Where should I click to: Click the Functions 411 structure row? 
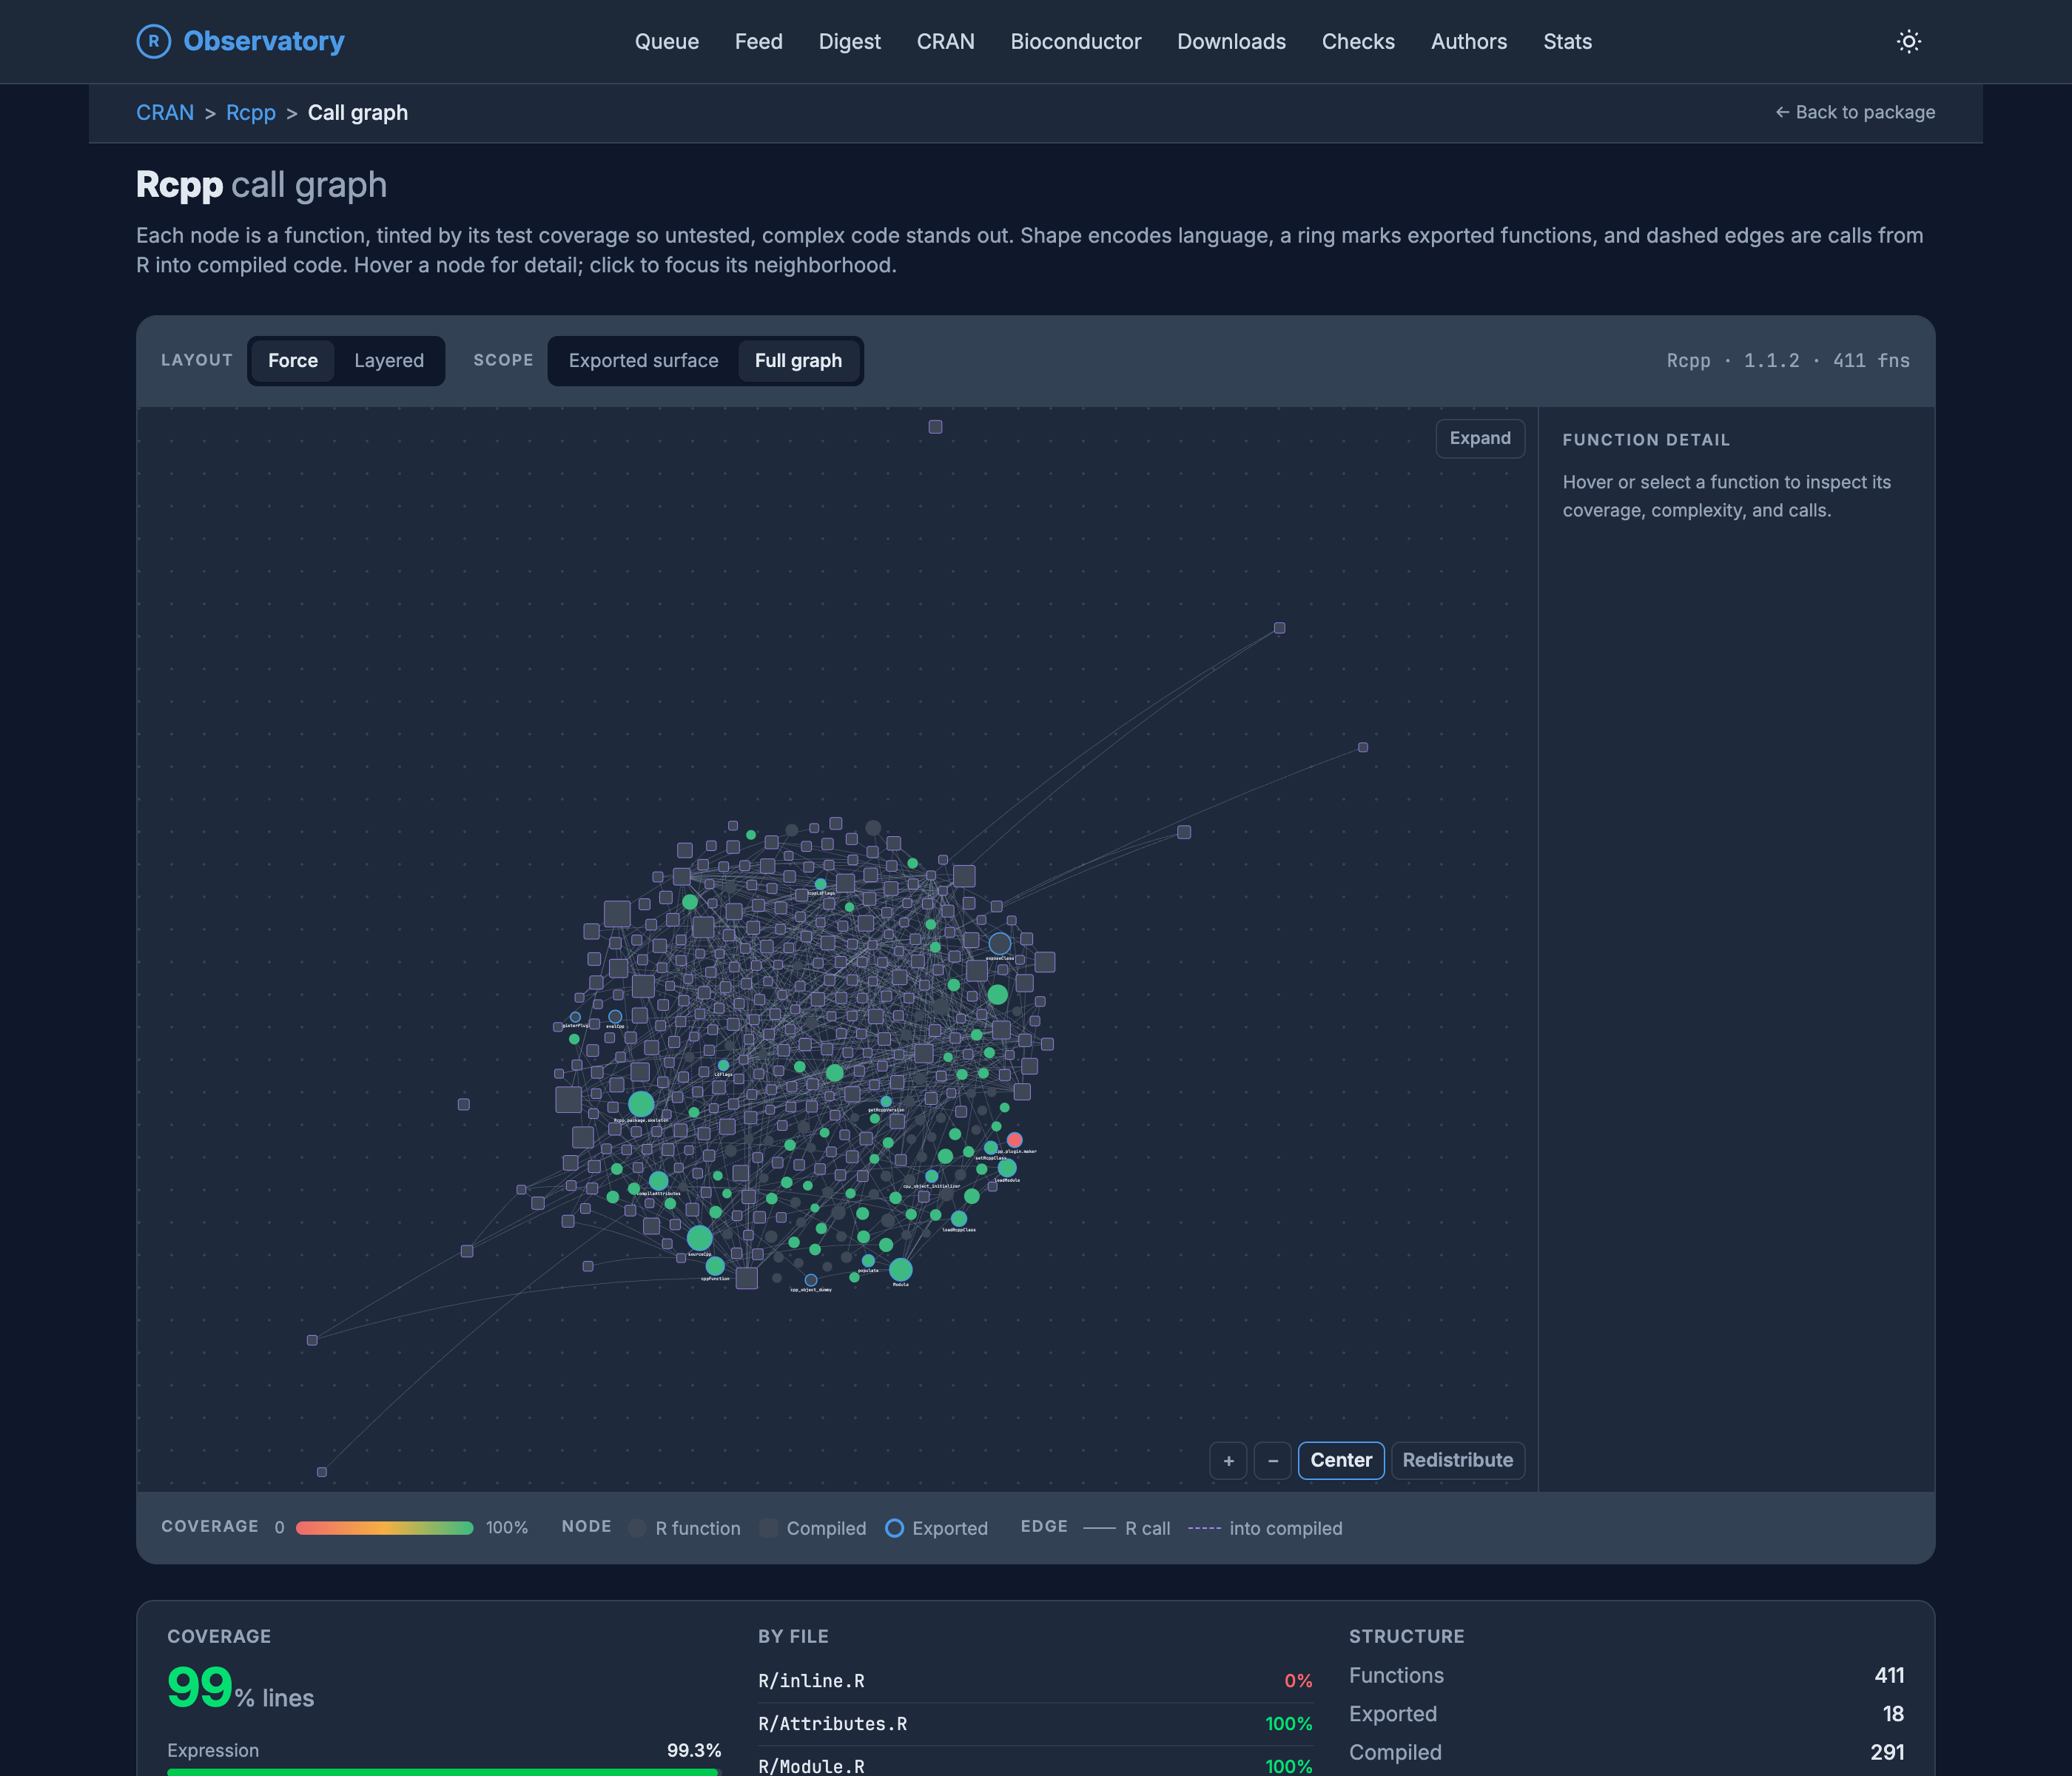tap(1626, 1675)
